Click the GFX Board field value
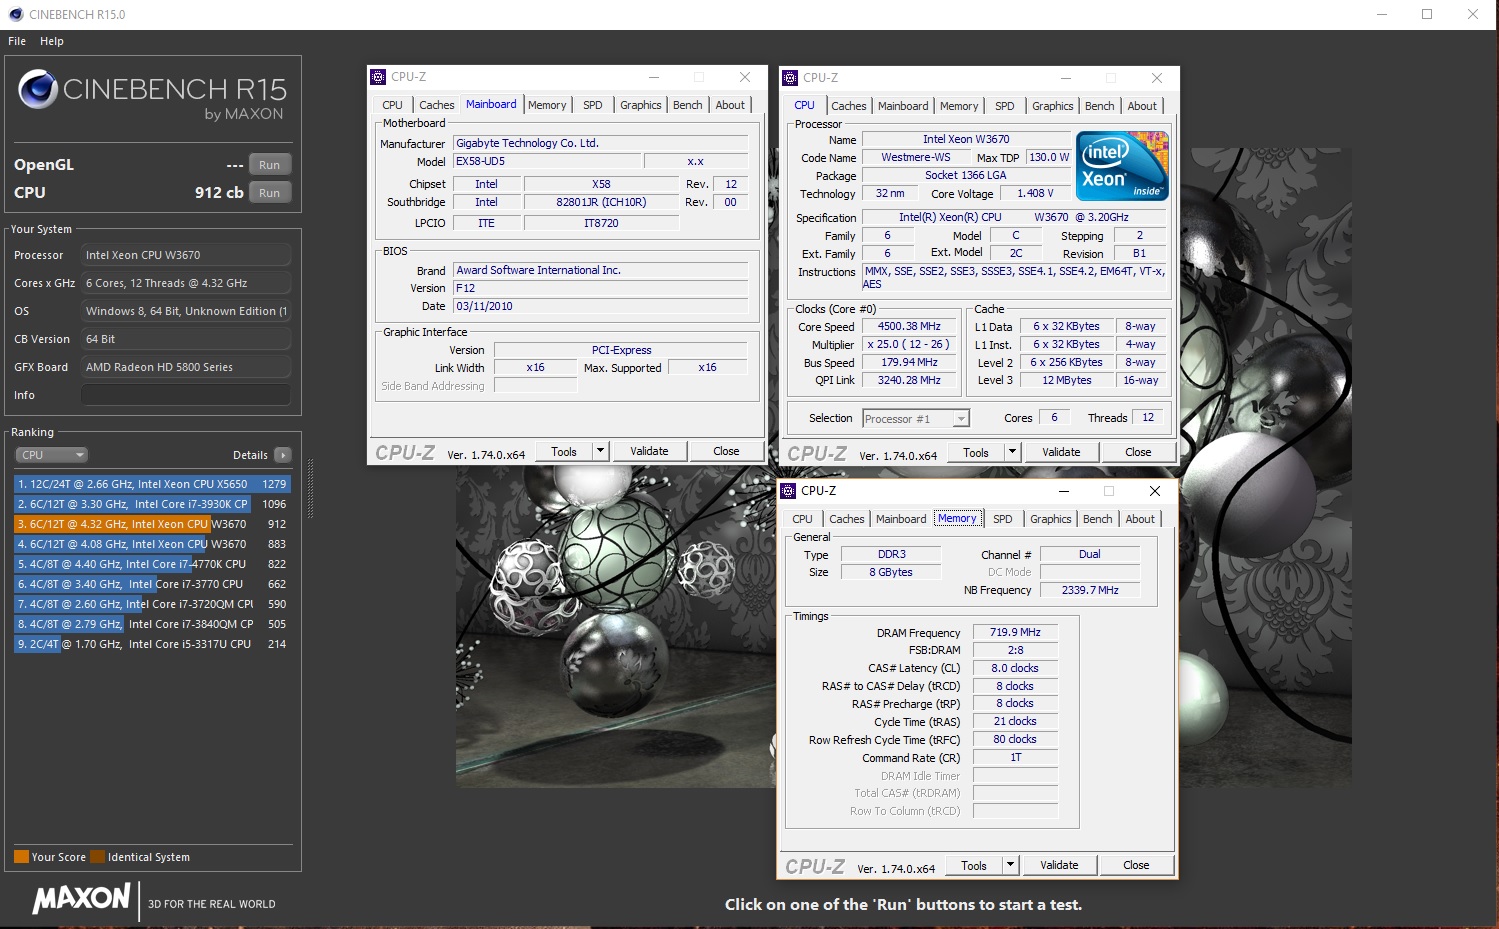Screen dimensions: 1499x929 point(186,367)
